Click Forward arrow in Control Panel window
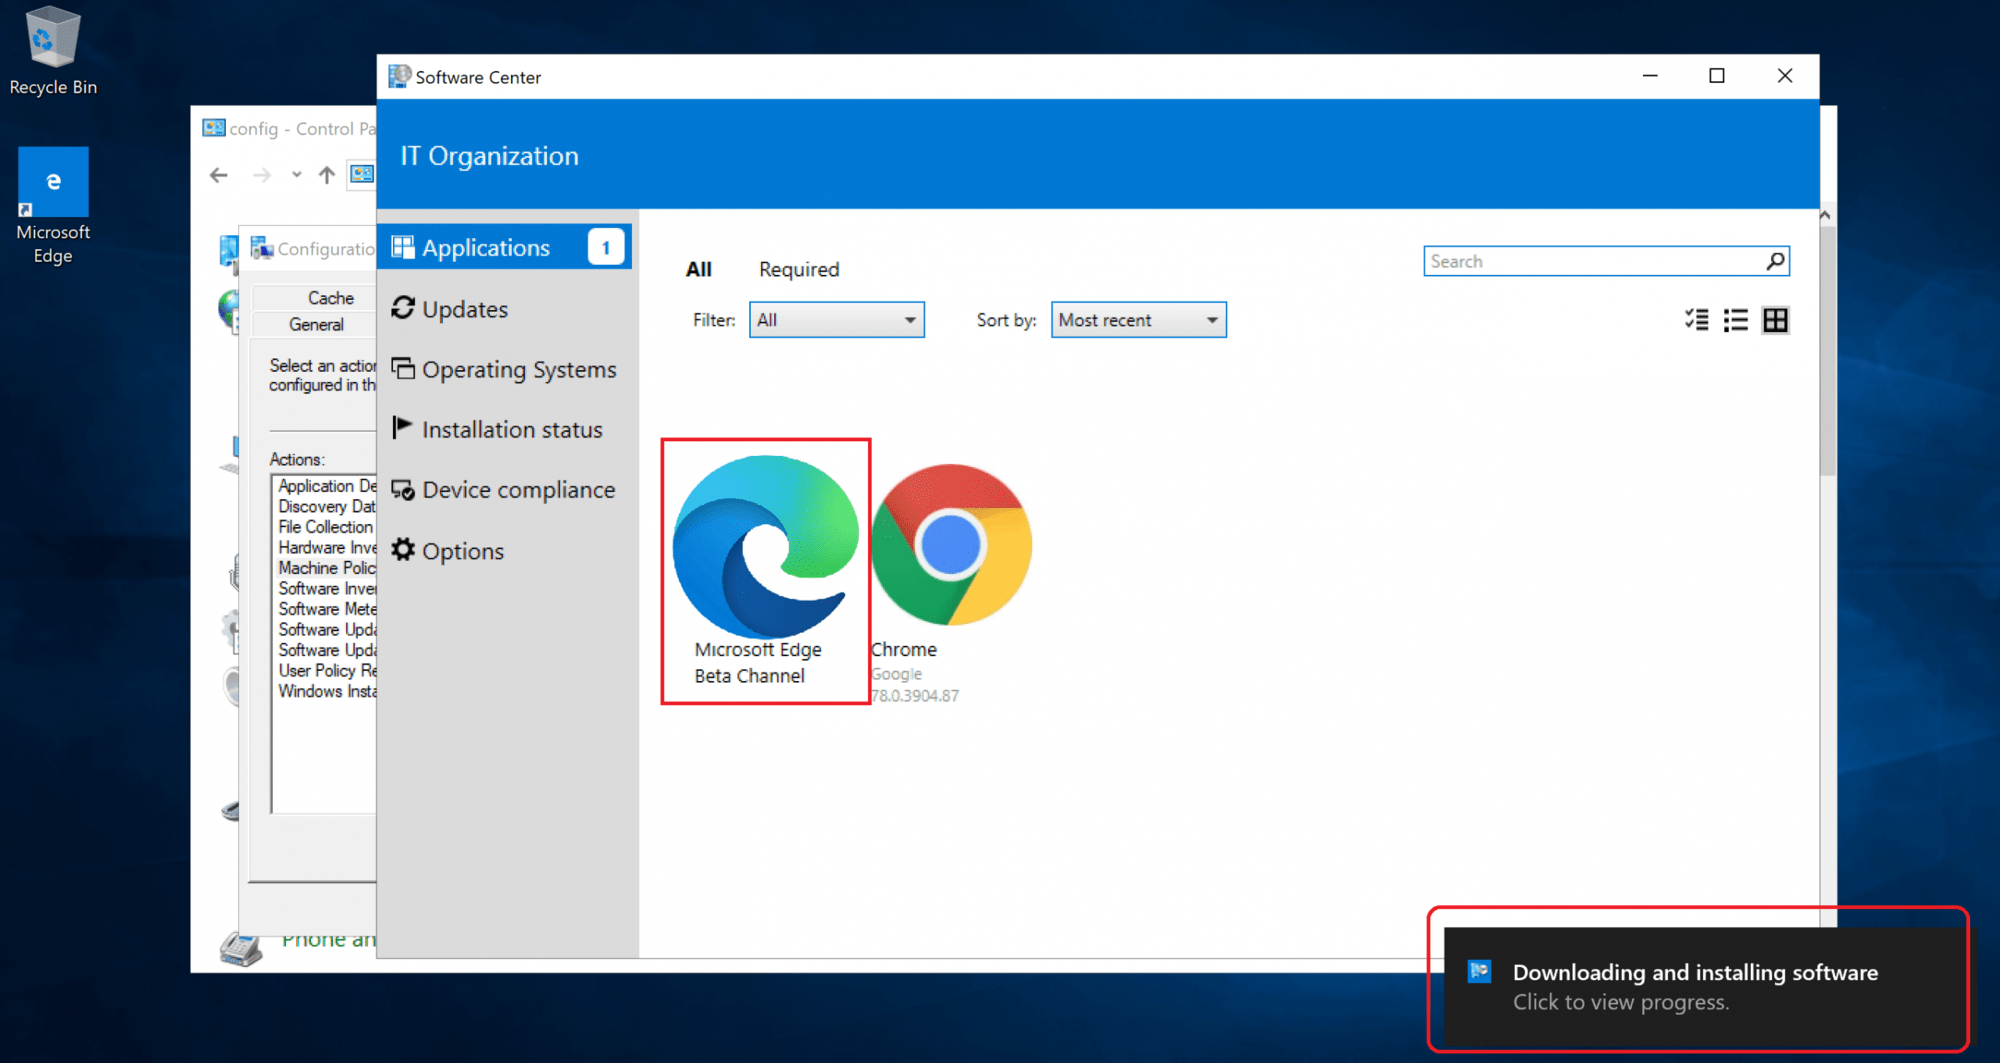The width and height of the screenshot is (2000, 1063). [262, 175]
